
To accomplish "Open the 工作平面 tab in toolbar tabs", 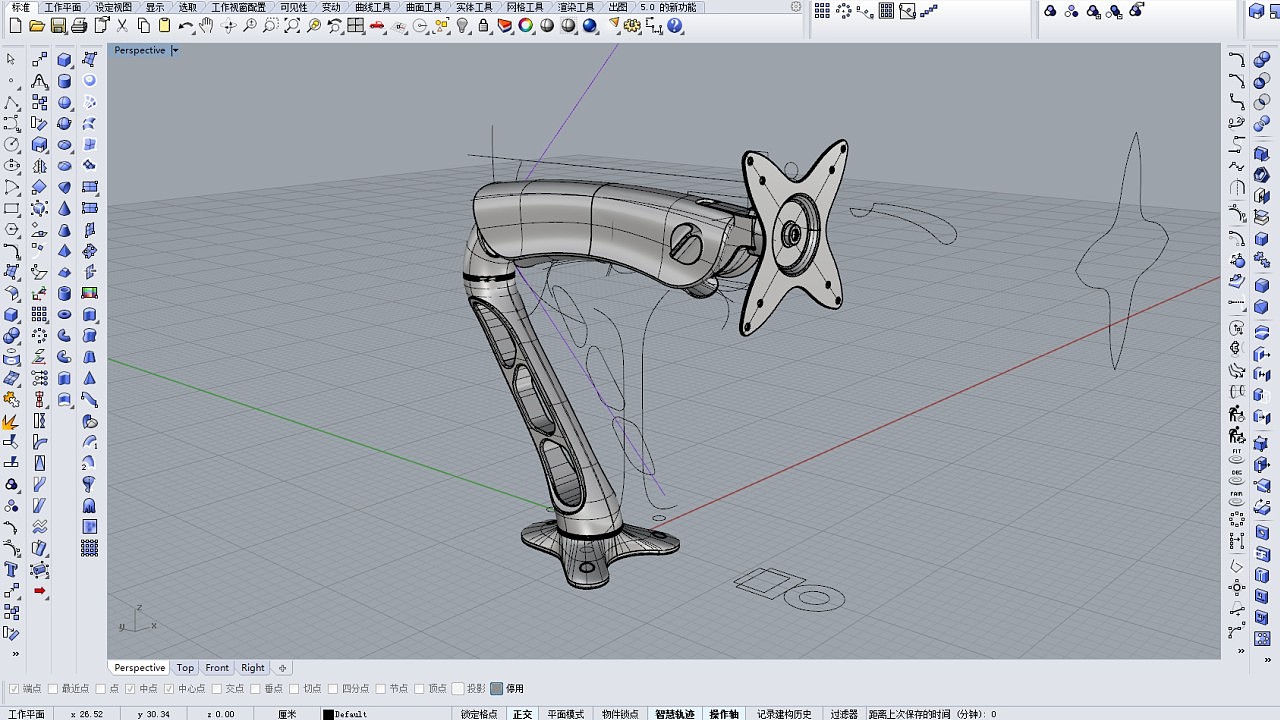I will point(63,7).
